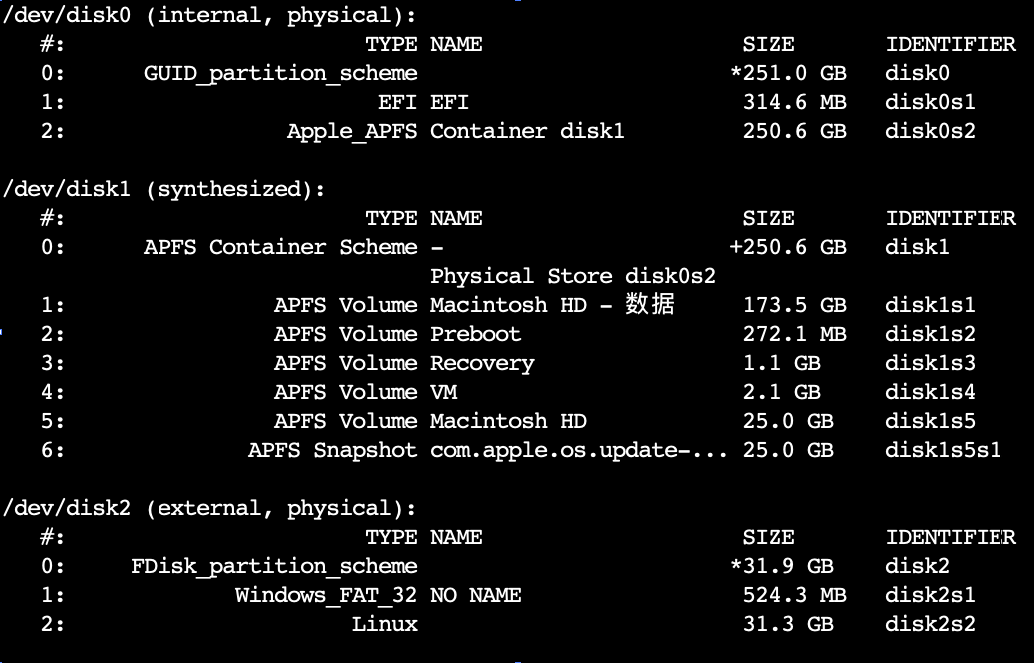
Task: Click the /dev/disk0 internal physical header line
Action: pyautogui.click(x=210, y=15)
